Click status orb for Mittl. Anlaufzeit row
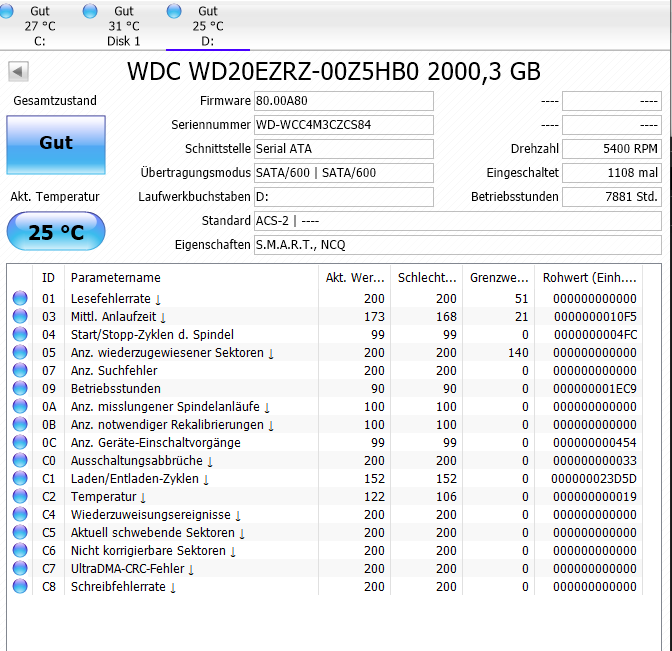 [x=20, y=316]
